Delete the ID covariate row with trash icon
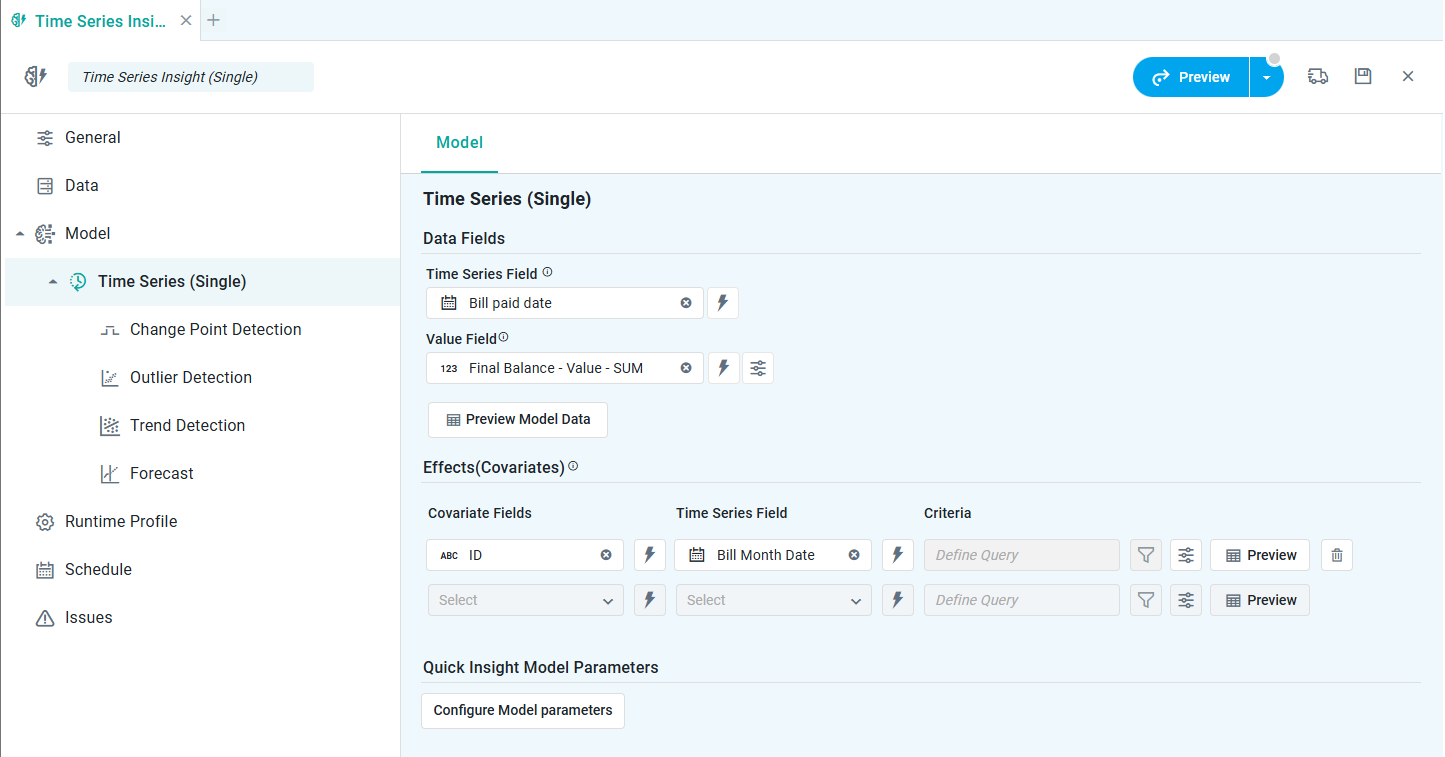This screenshot has height=757, width=1445. 1336,555
